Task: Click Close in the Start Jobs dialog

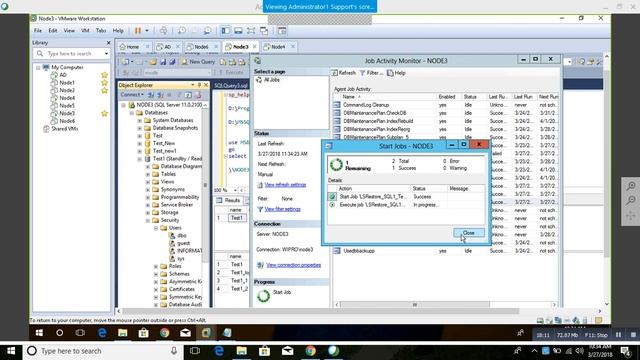Action: pos(469,233)
